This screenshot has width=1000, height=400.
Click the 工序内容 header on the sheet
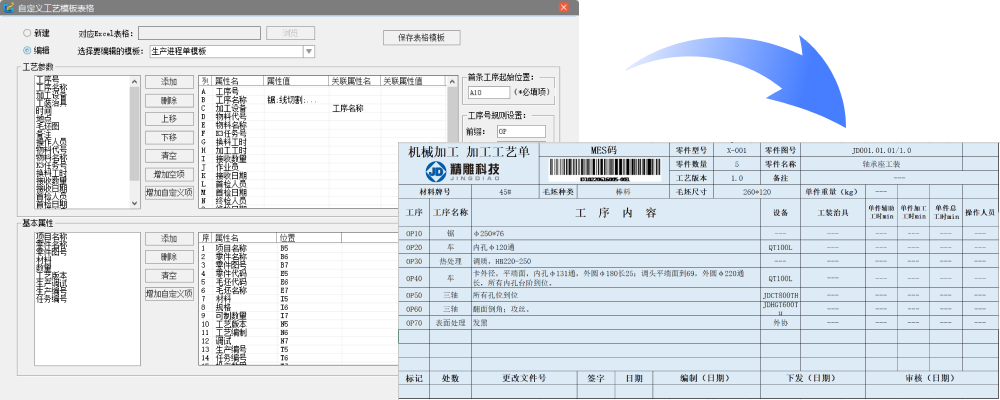click(615, 213)
